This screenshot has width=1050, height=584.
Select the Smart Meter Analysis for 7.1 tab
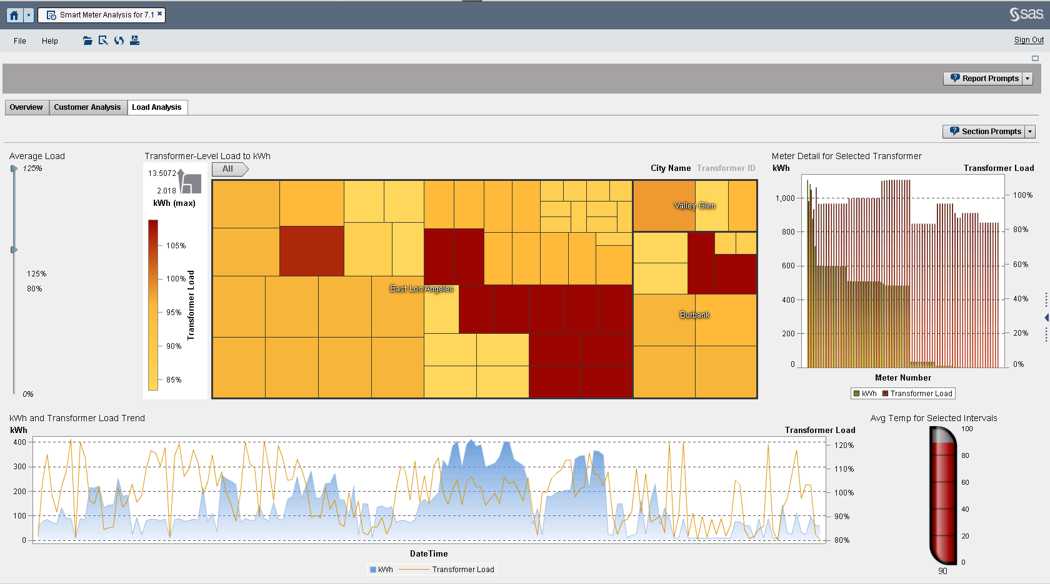(x=102, y=15)
